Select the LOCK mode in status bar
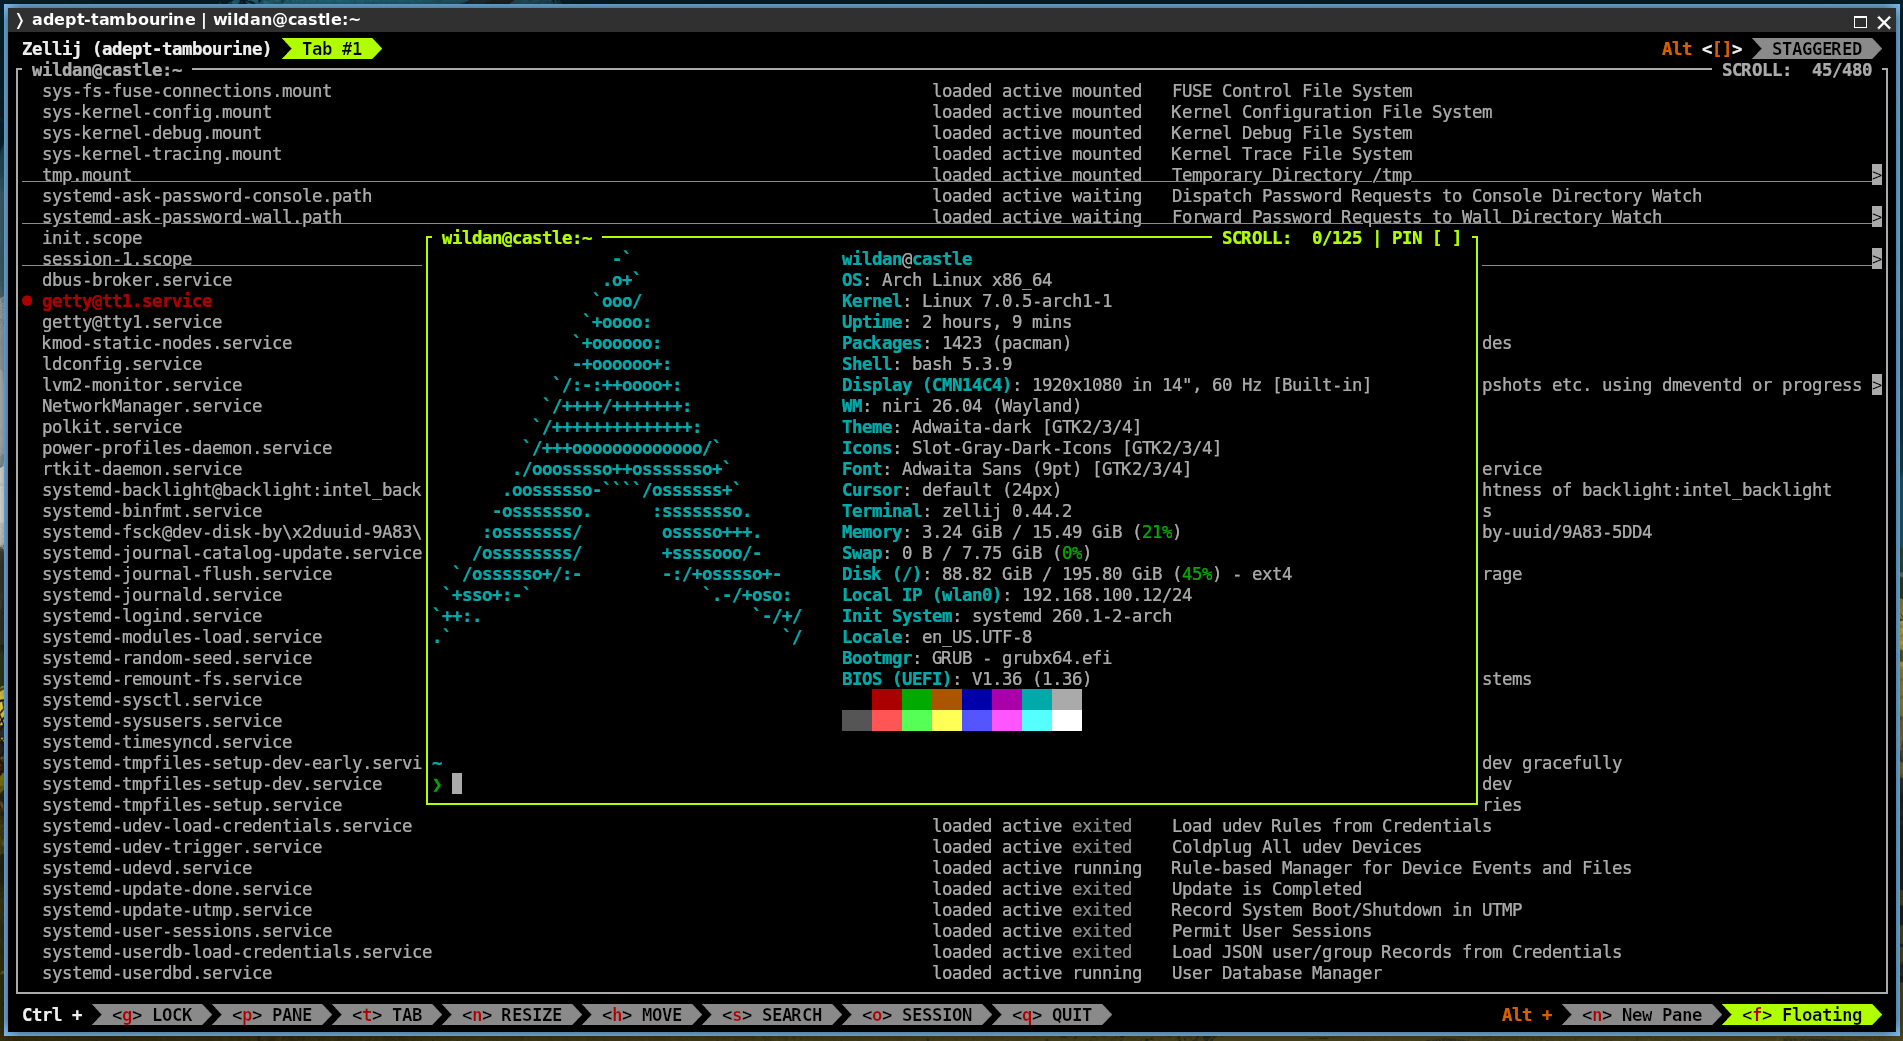 pos(152,1015)
